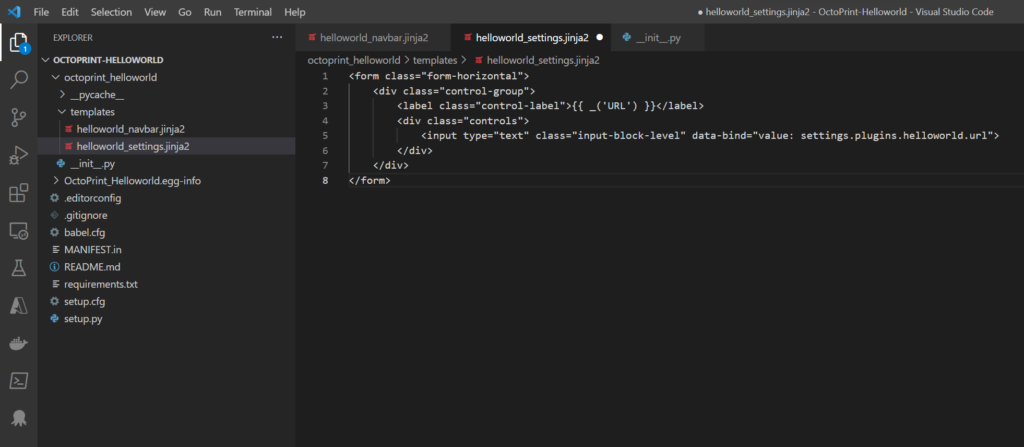Click the jinja icon on helloworld_navbar.jinja2 tab
This screenshot has width=1024, height=447.
point(312,38)
